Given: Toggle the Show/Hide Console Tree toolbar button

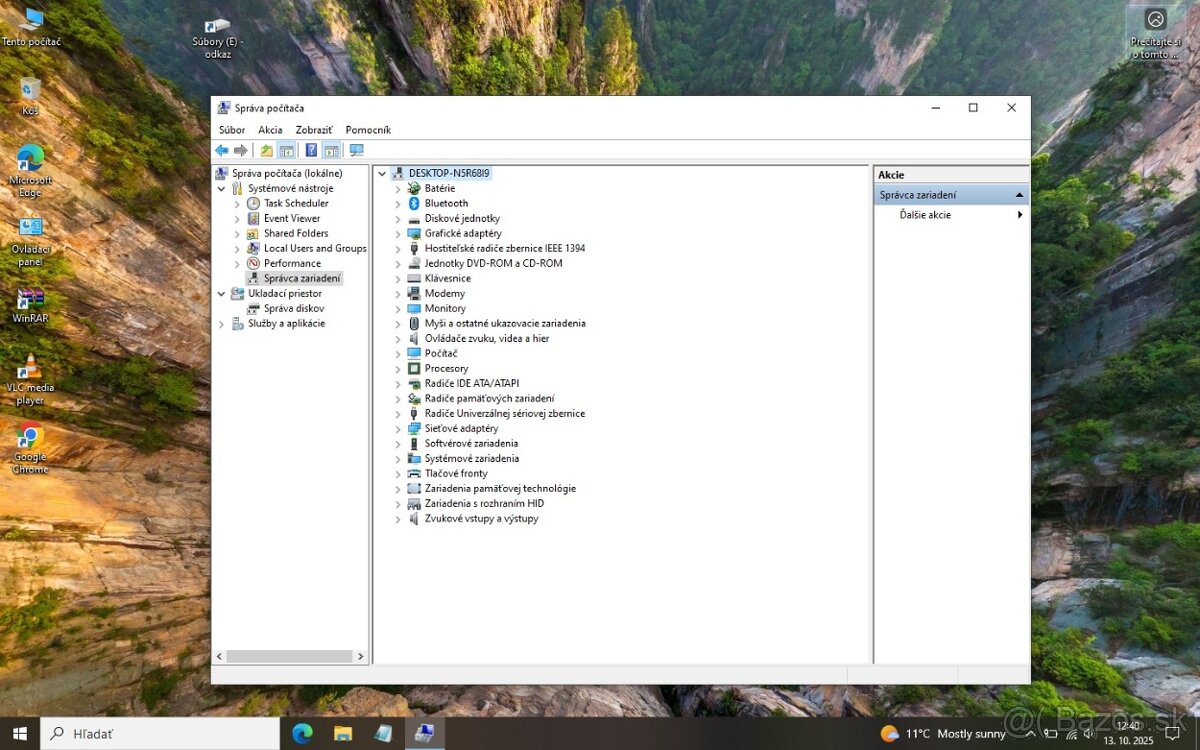Looking at the screenshot, I should (287, 150).
